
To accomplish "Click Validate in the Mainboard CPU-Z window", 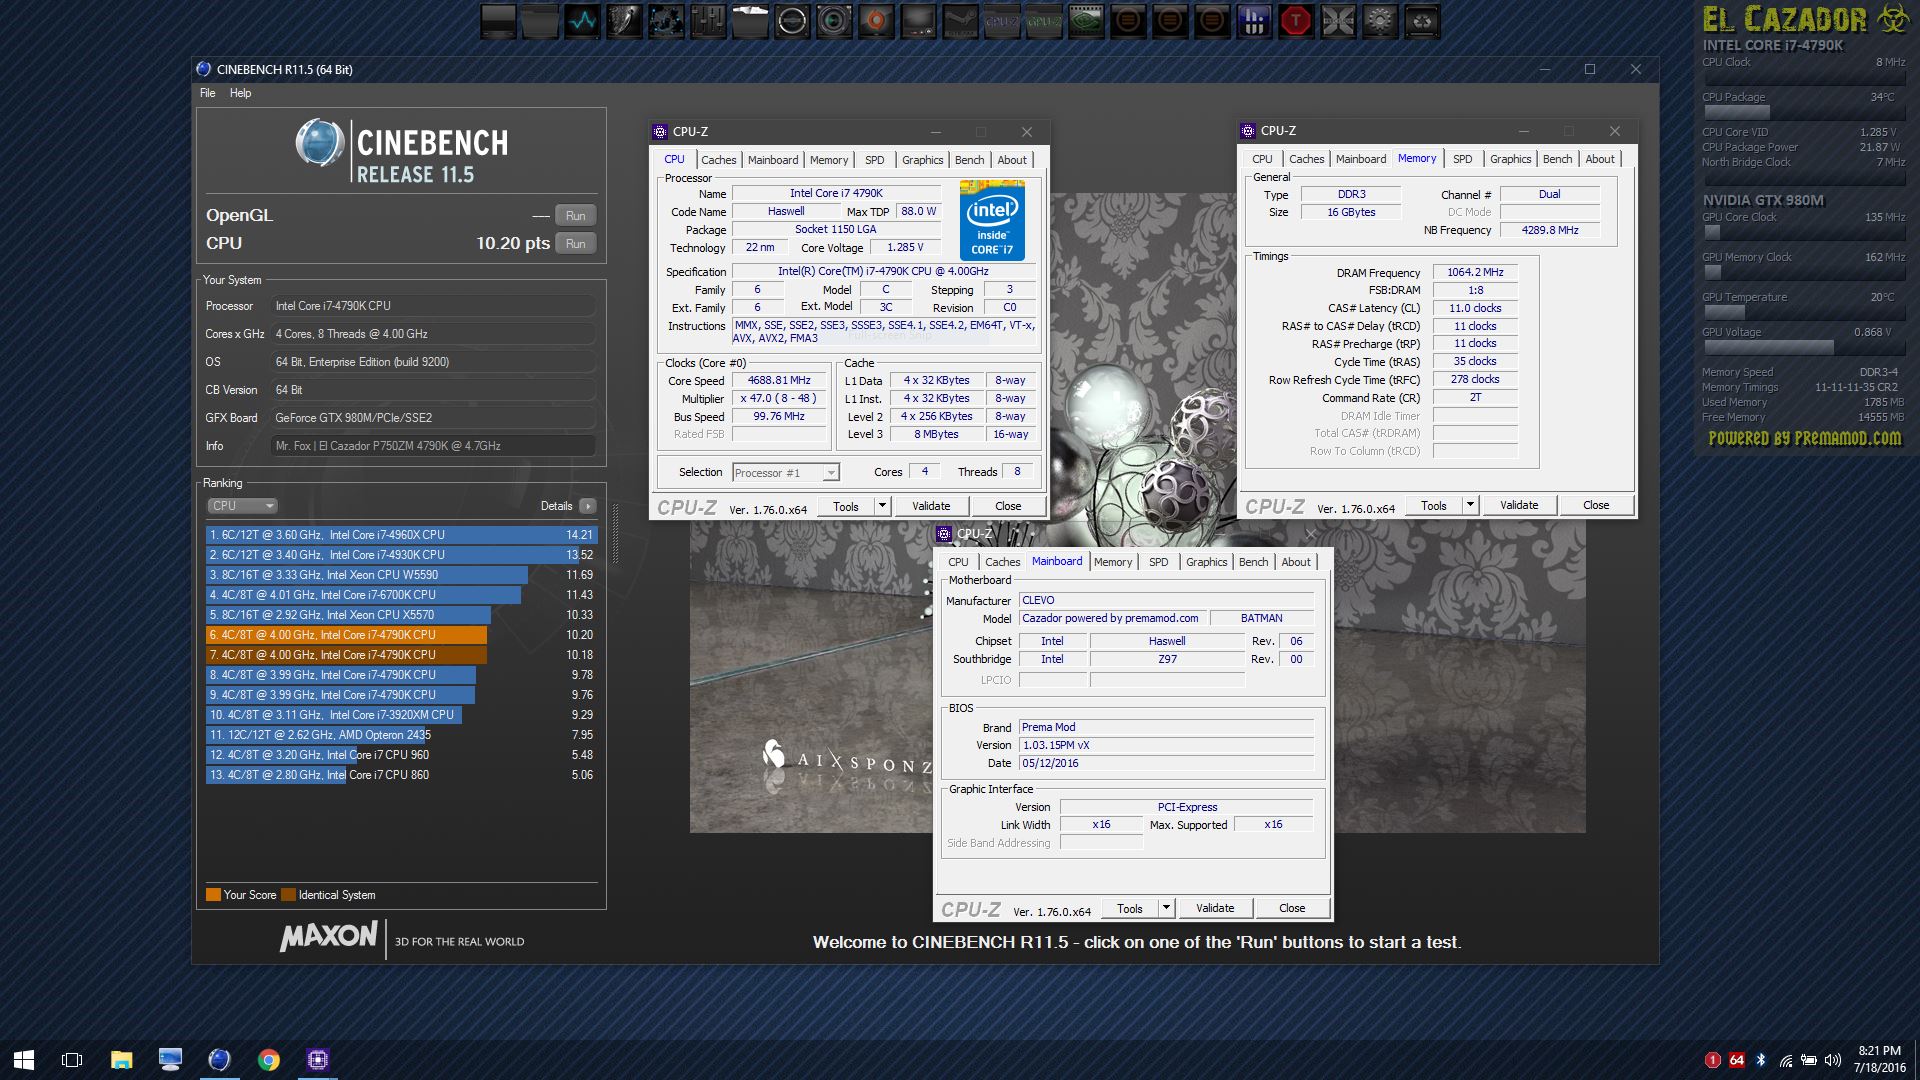I will [x=1215, y=908].
